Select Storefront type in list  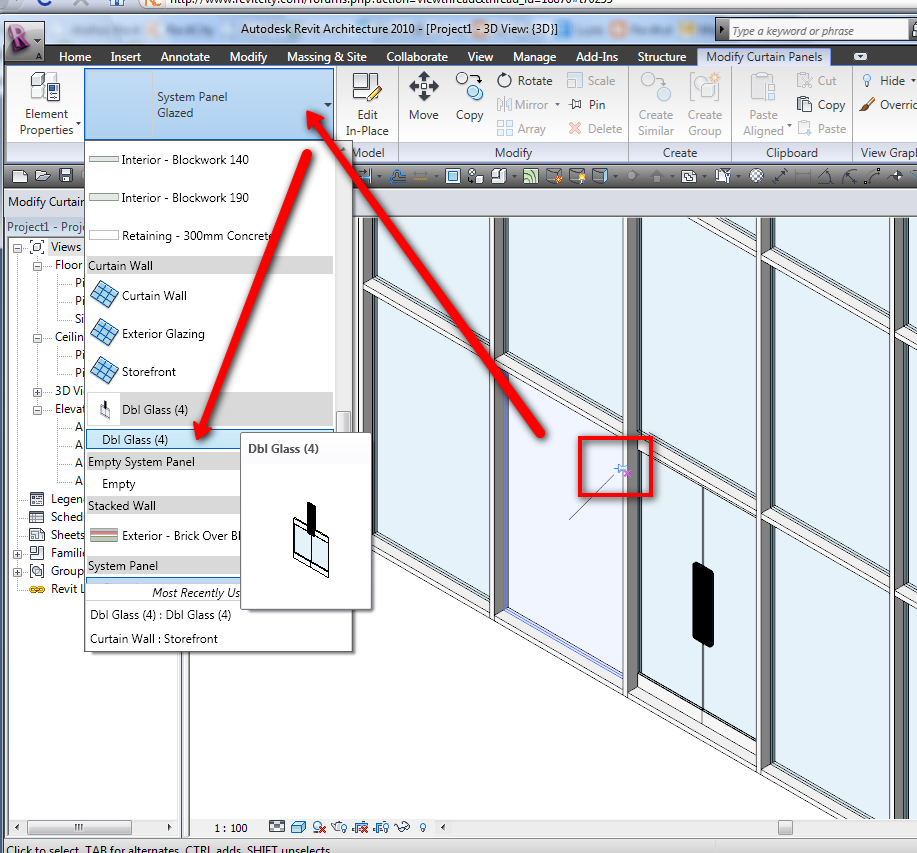click(x=210, y=371)
